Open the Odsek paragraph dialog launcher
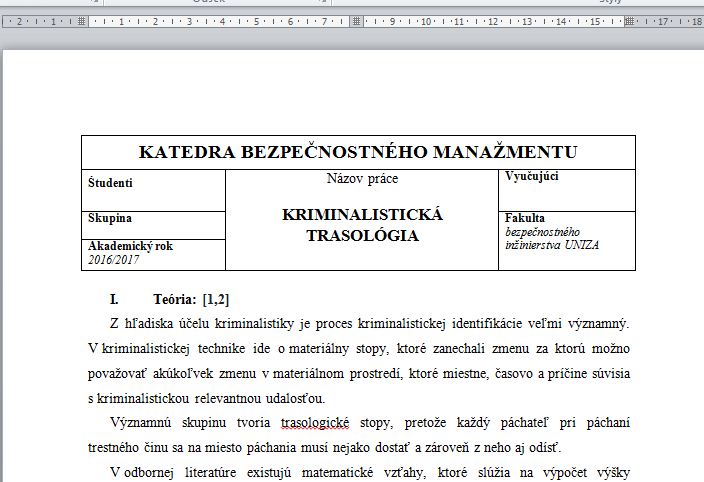The image size is (704, 482). 323,2
